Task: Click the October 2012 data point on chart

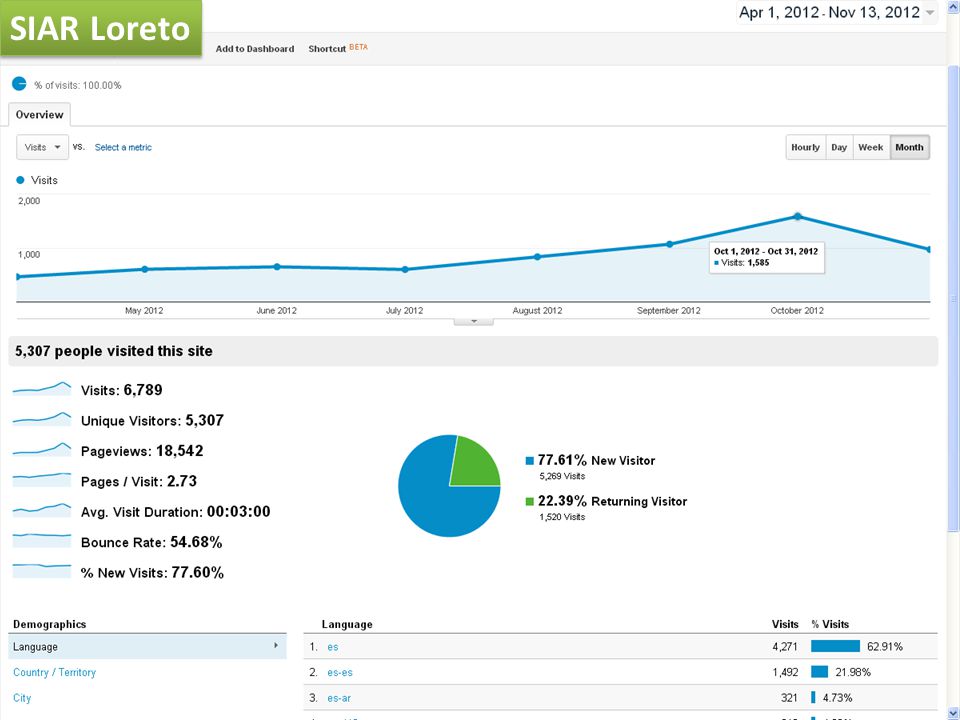Action: pyautogui.click(x=797, y=216)
